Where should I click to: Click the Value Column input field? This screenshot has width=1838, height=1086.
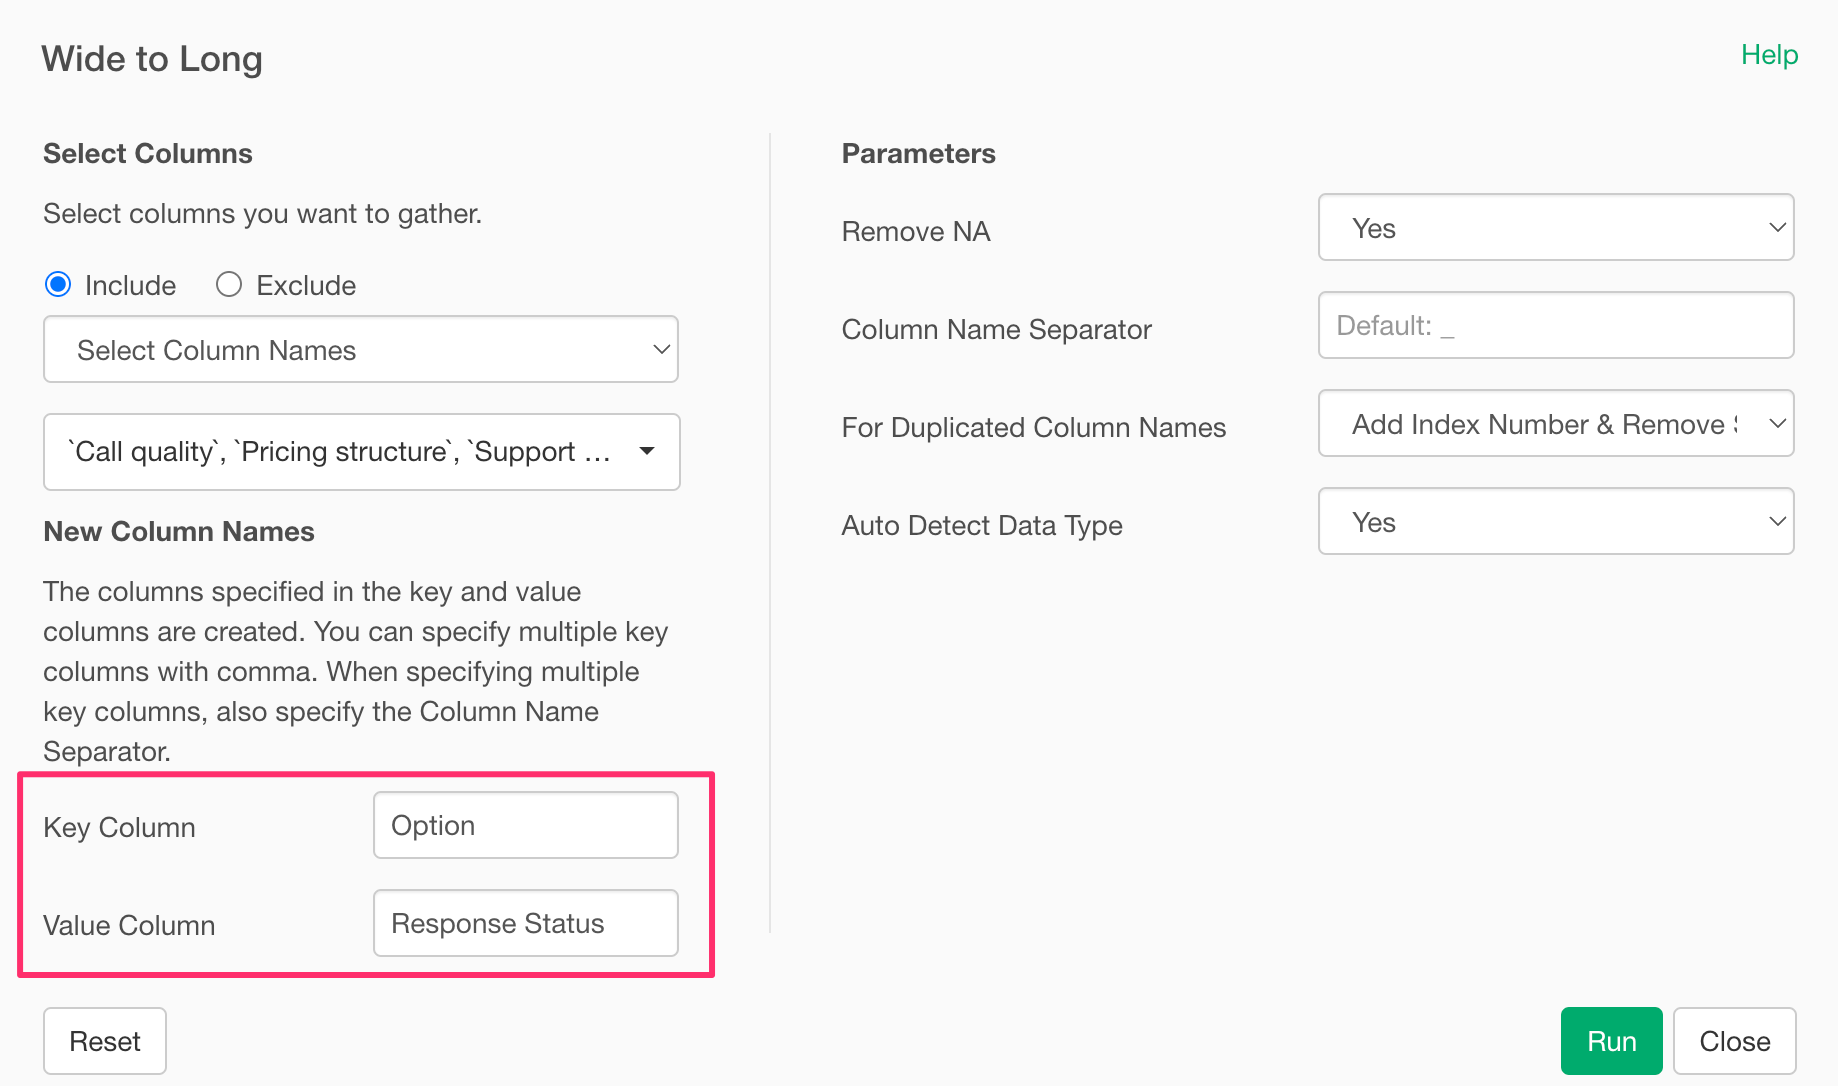[525, 924]
